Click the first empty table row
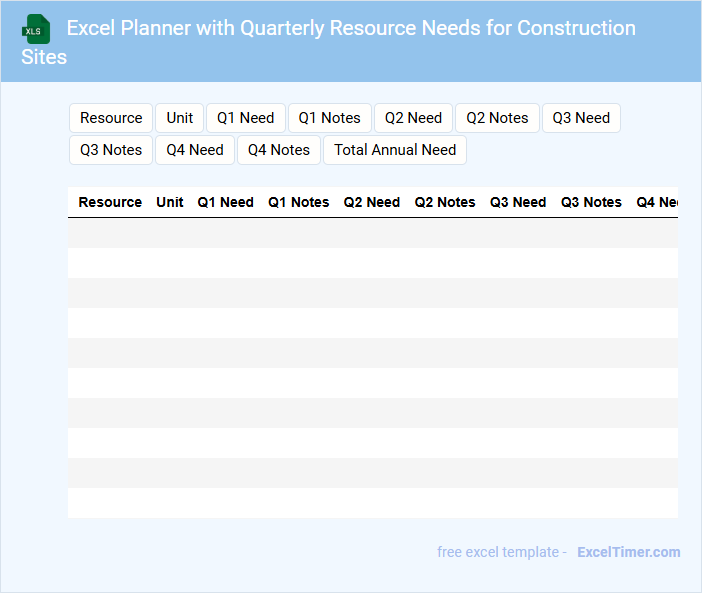This screenshot has width=702, height=593. pyautogui.click(x=372, y=233)
